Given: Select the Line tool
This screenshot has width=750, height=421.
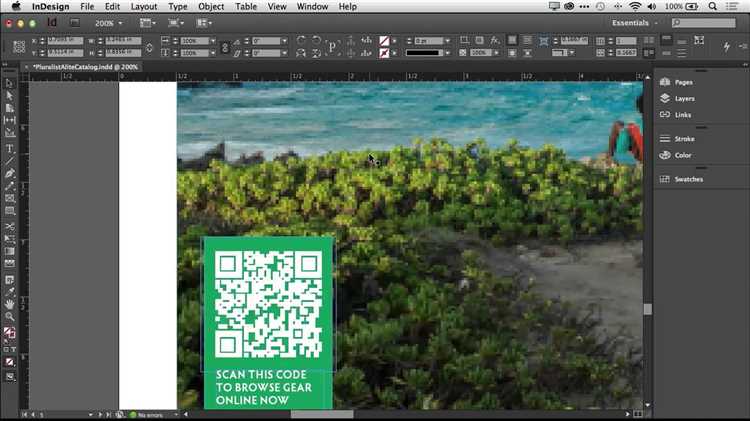Looking at the screenshot, I should point(9,161).
